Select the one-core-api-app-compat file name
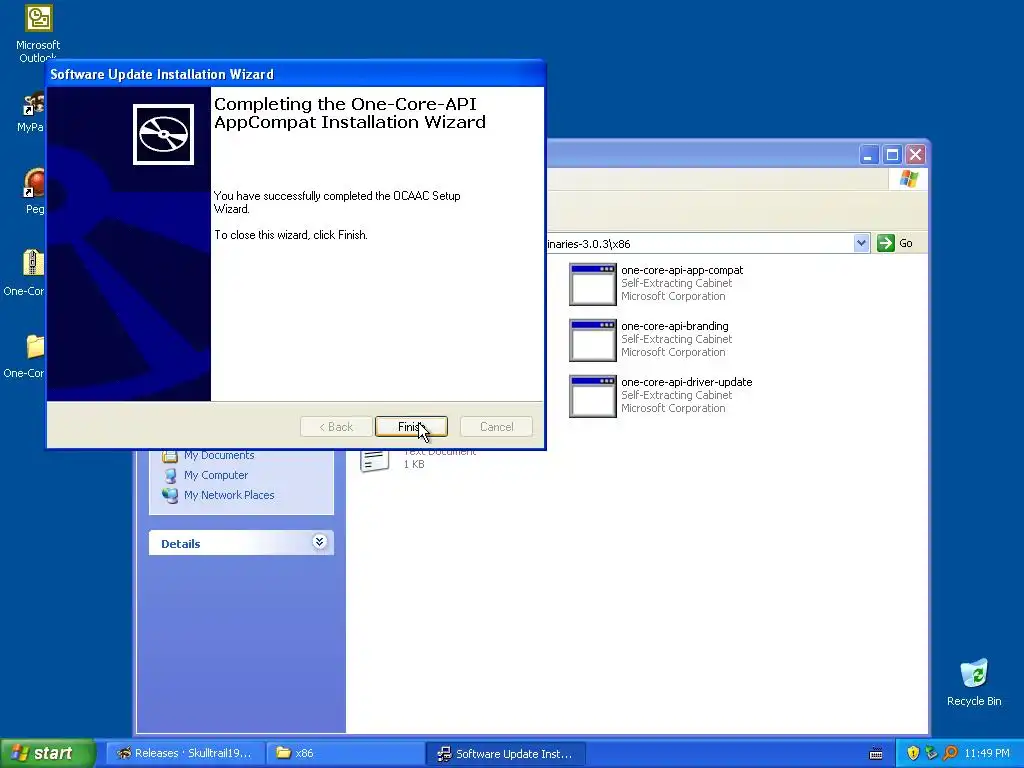 (682, 270)
